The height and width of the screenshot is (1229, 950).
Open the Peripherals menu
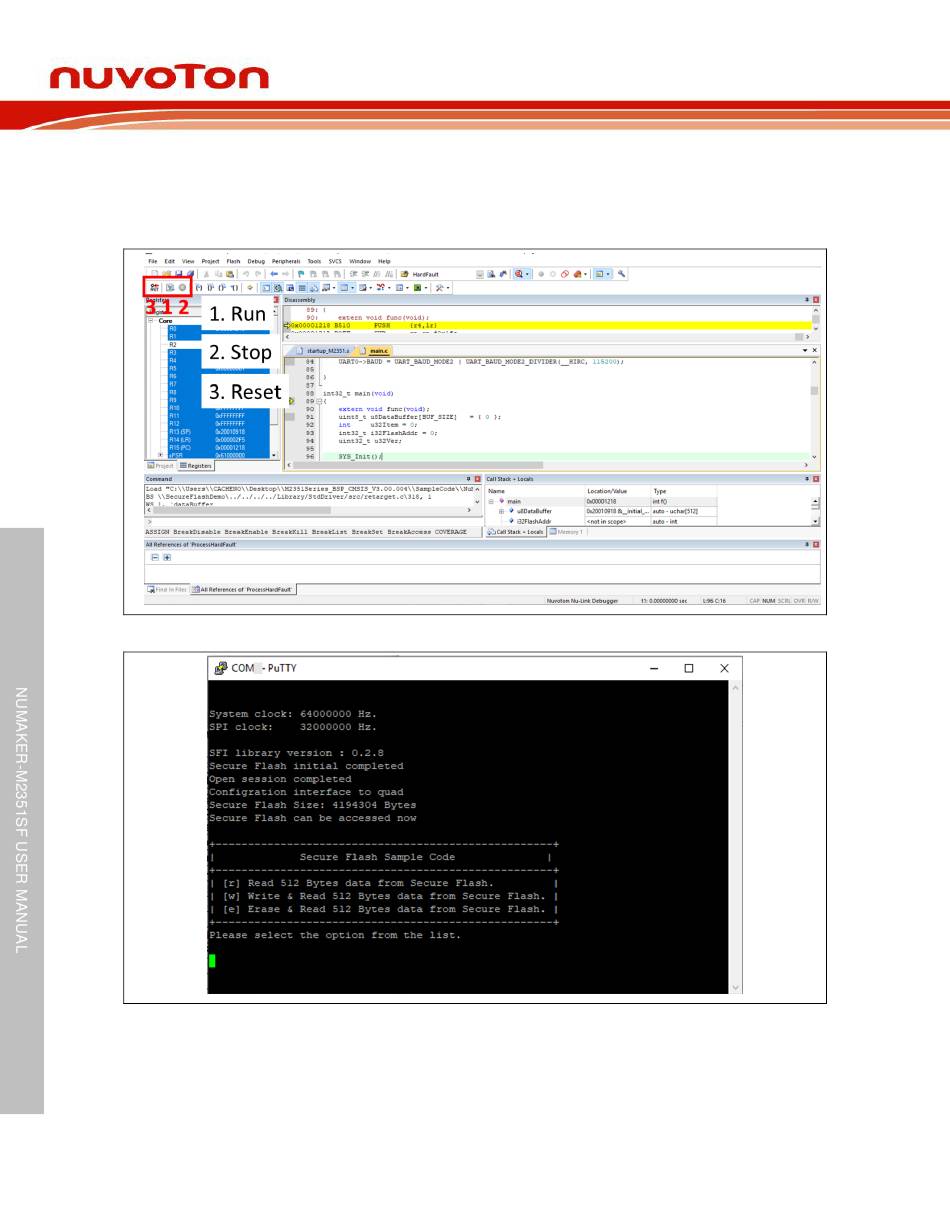pos(287,261)
